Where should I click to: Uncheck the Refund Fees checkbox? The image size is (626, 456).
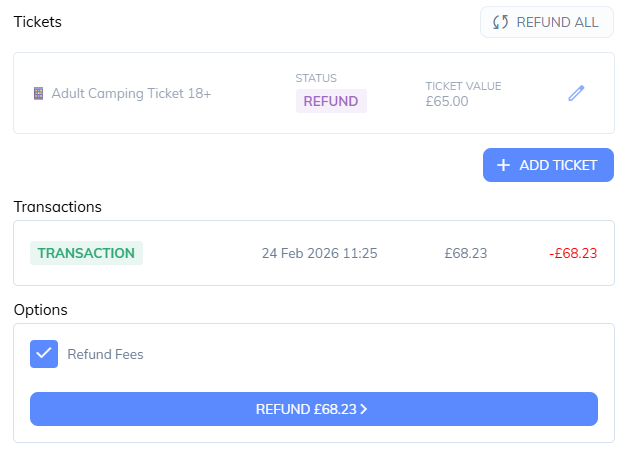click(44, 354)
